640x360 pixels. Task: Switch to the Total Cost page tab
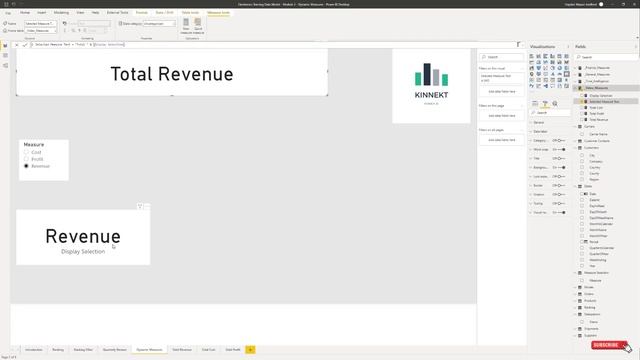(209, 350)
